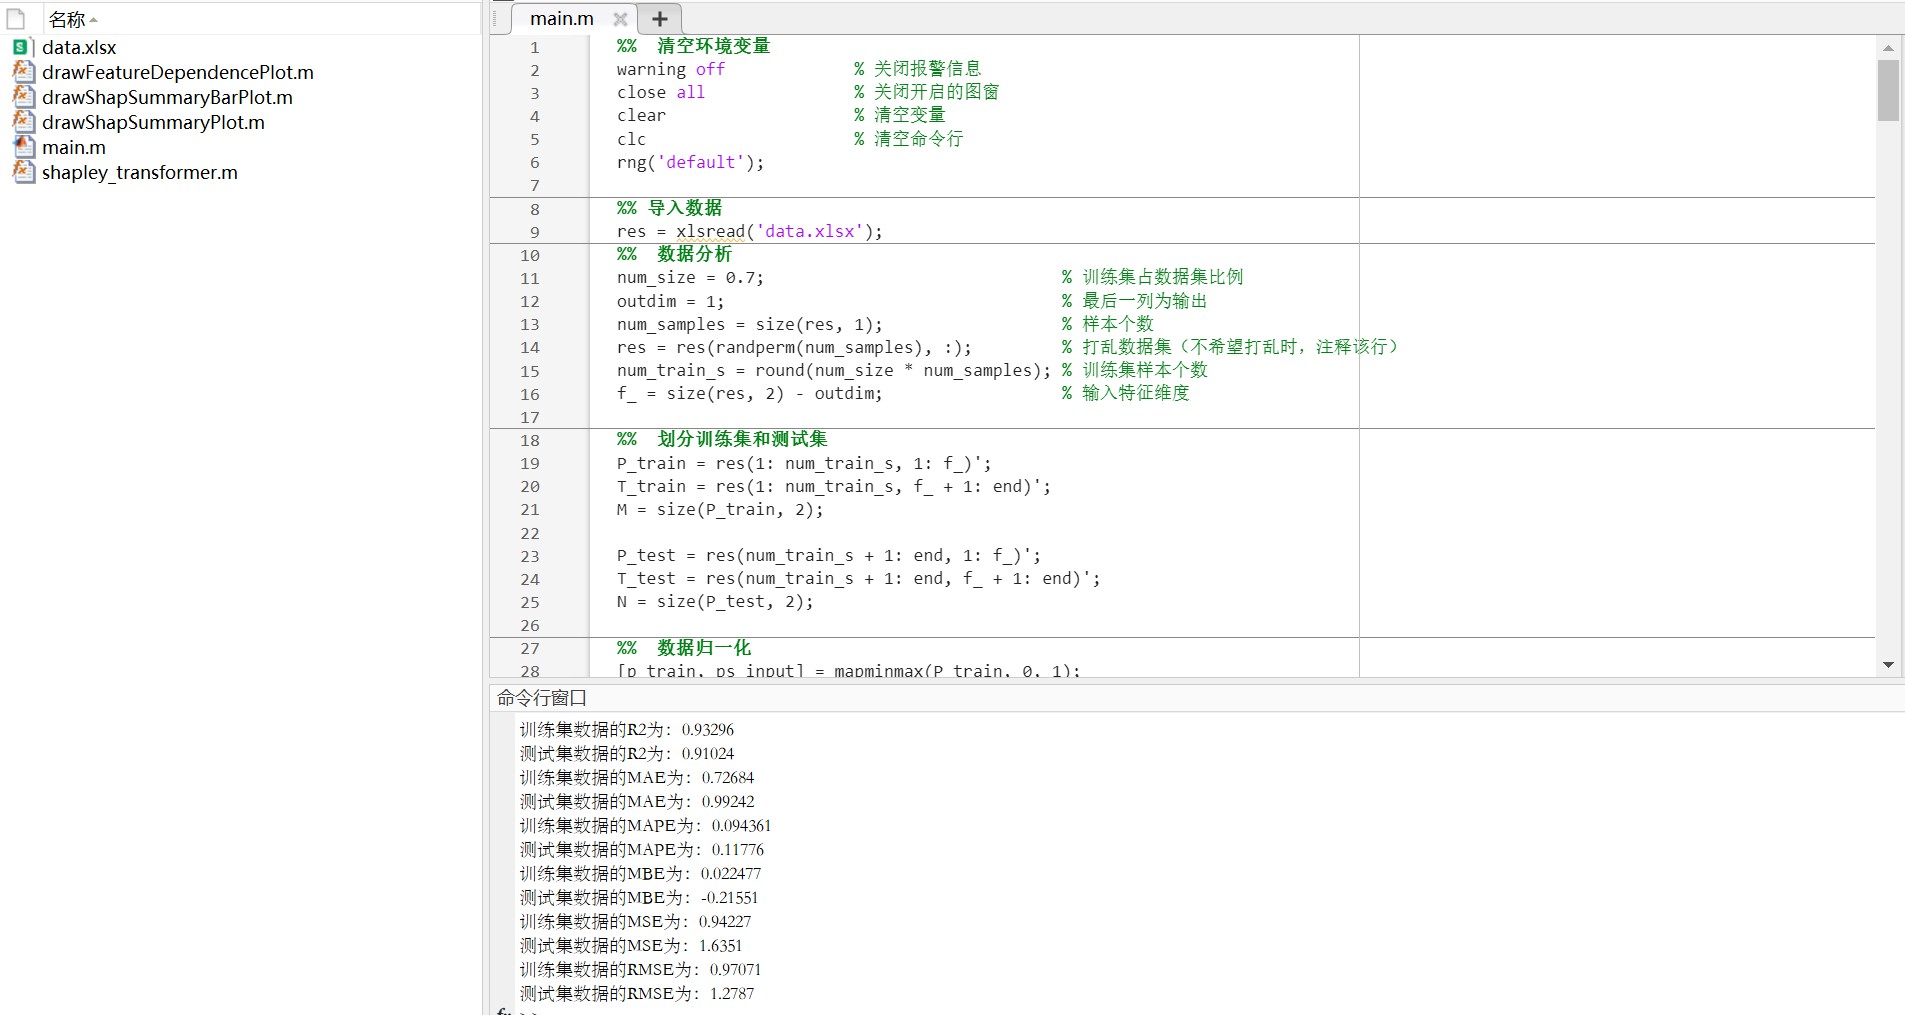Screen dimensions: 1905x1015
Task: Switch to the main.m editor tab
Action: (561, 19)
